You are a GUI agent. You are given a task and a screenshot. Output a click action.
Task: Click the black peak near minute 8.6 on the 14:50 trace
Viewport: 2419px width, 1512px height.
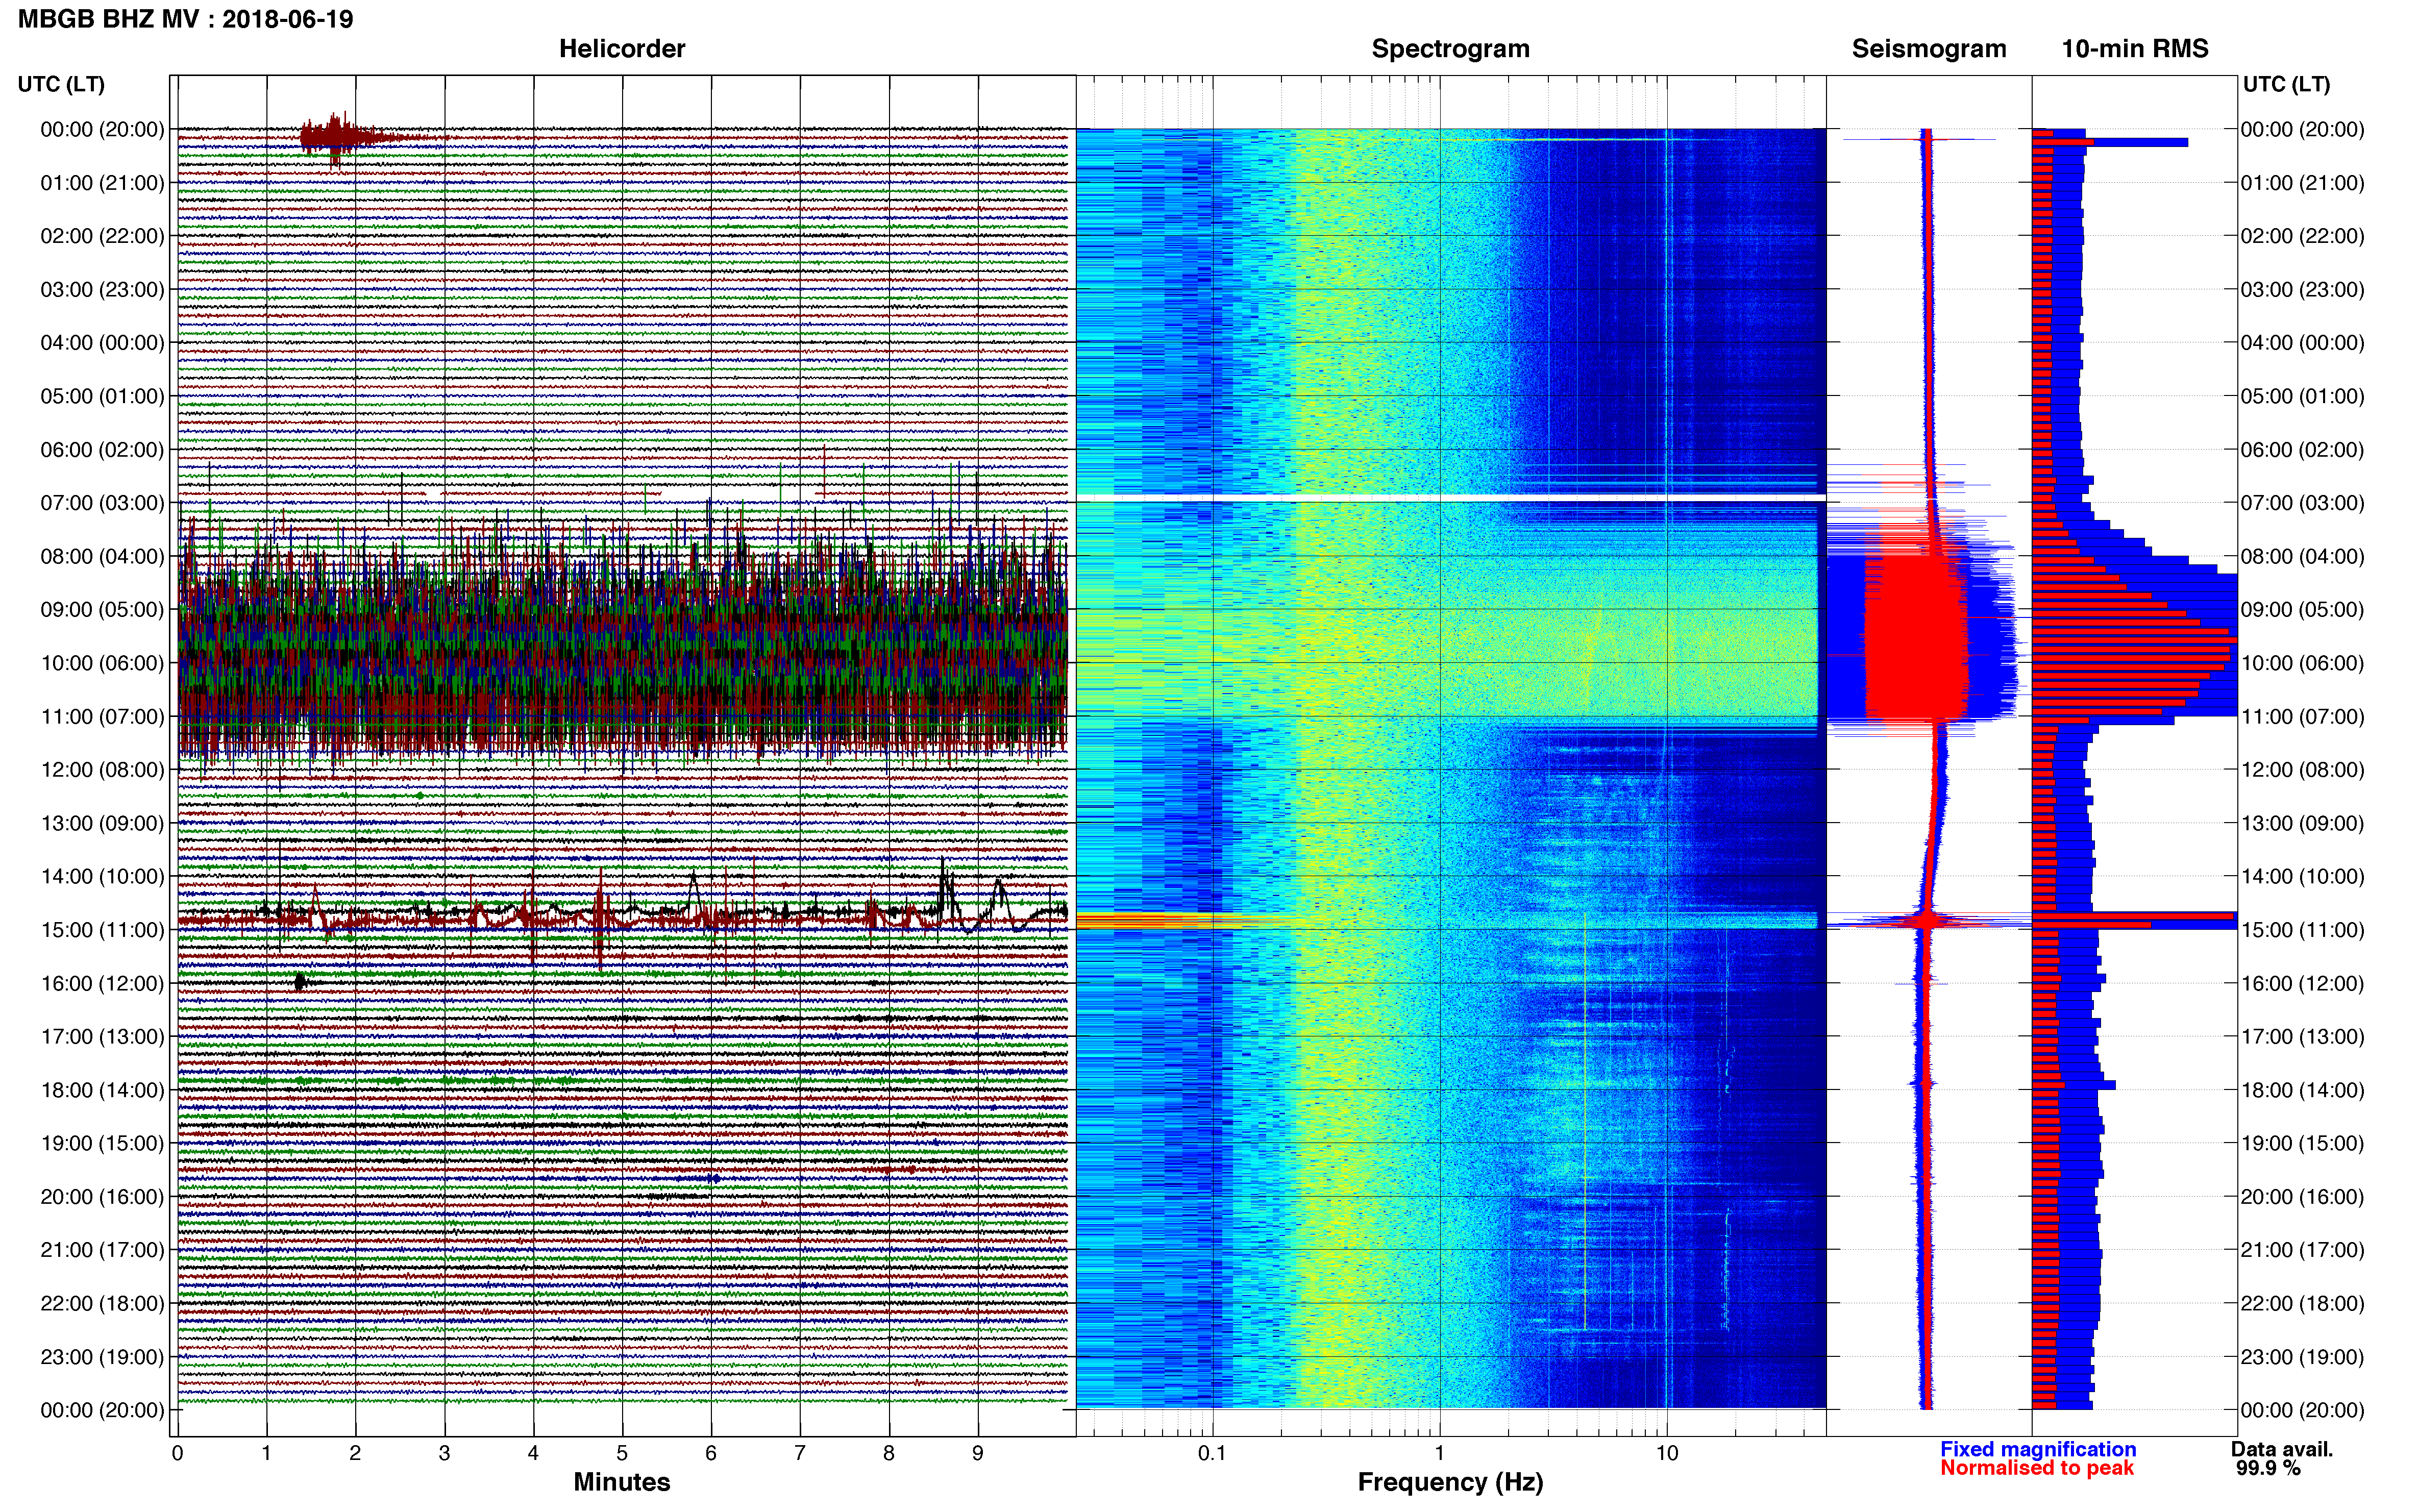point(944,885)
